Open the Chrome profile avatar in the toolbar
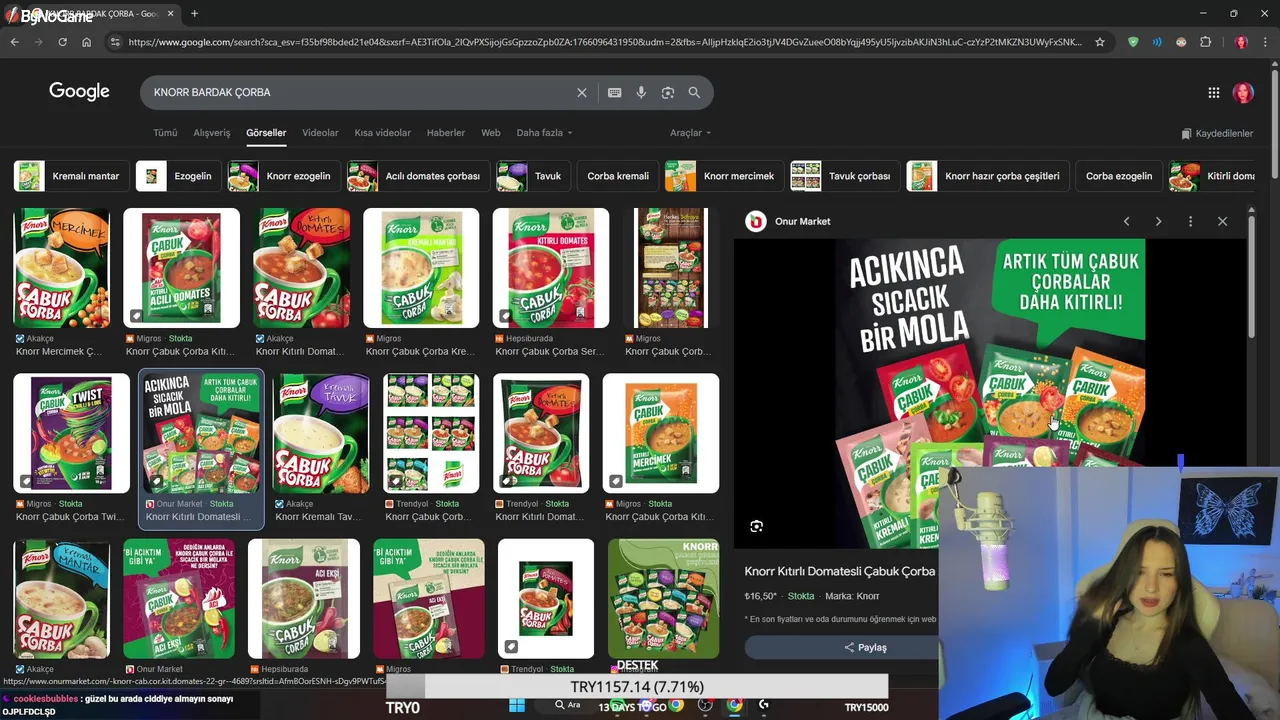Screen dimensions: 1280x720 (1241, 42)
